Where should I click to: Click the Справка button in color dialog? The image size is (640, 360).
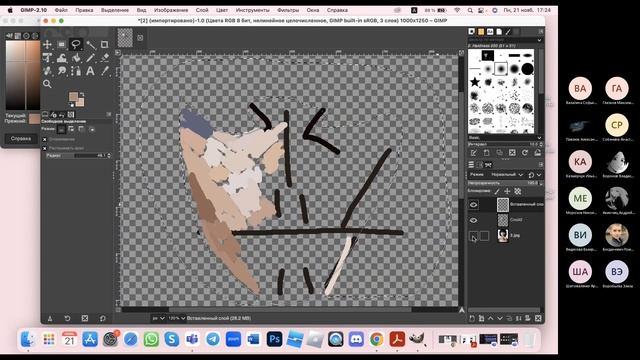(x=21, y=139)
